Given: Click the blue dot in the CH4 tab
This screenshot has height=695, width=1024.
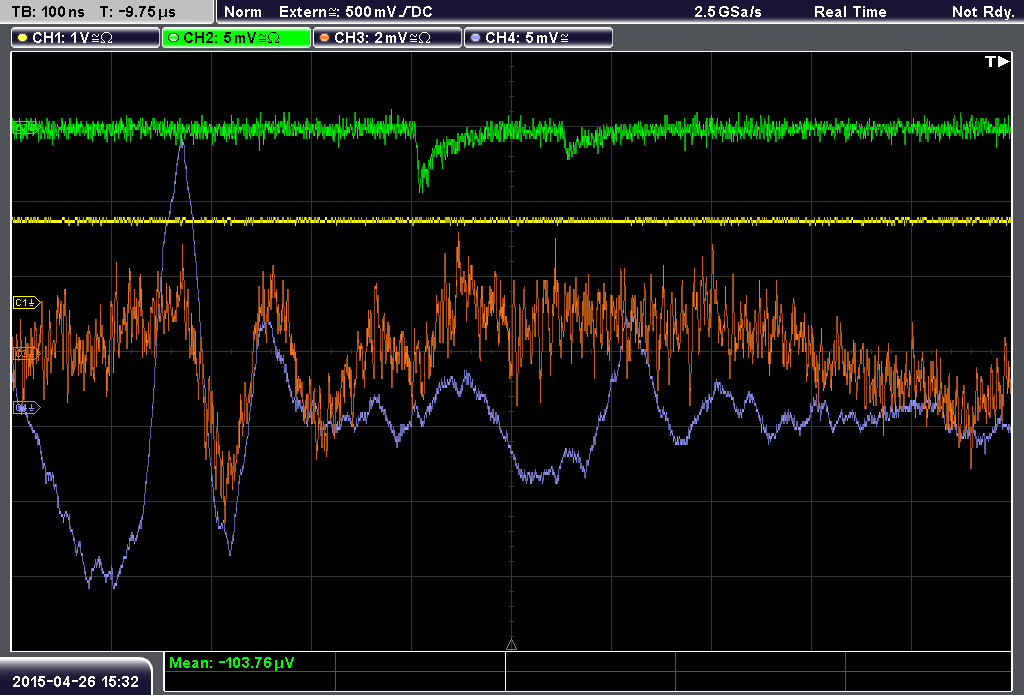Looking at the screenshot, I should (475, 38).
